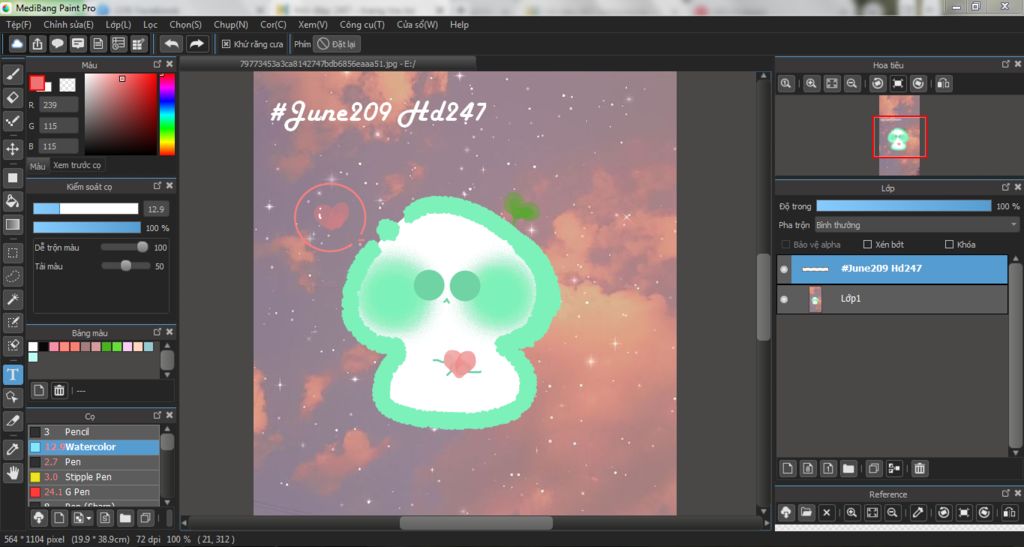Open the Lọc menu

coord(150,24)
